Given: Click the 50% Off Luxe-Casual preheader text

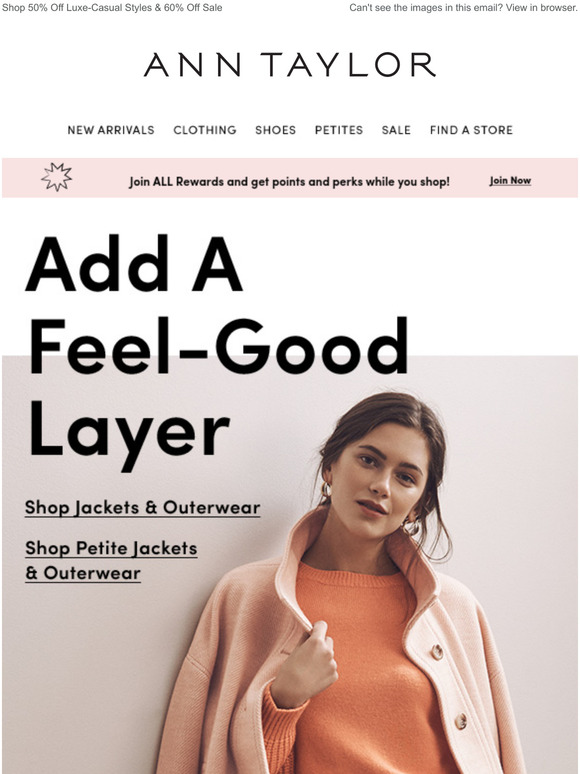Looking at the screenshot, I should click(x=112, y=7).
